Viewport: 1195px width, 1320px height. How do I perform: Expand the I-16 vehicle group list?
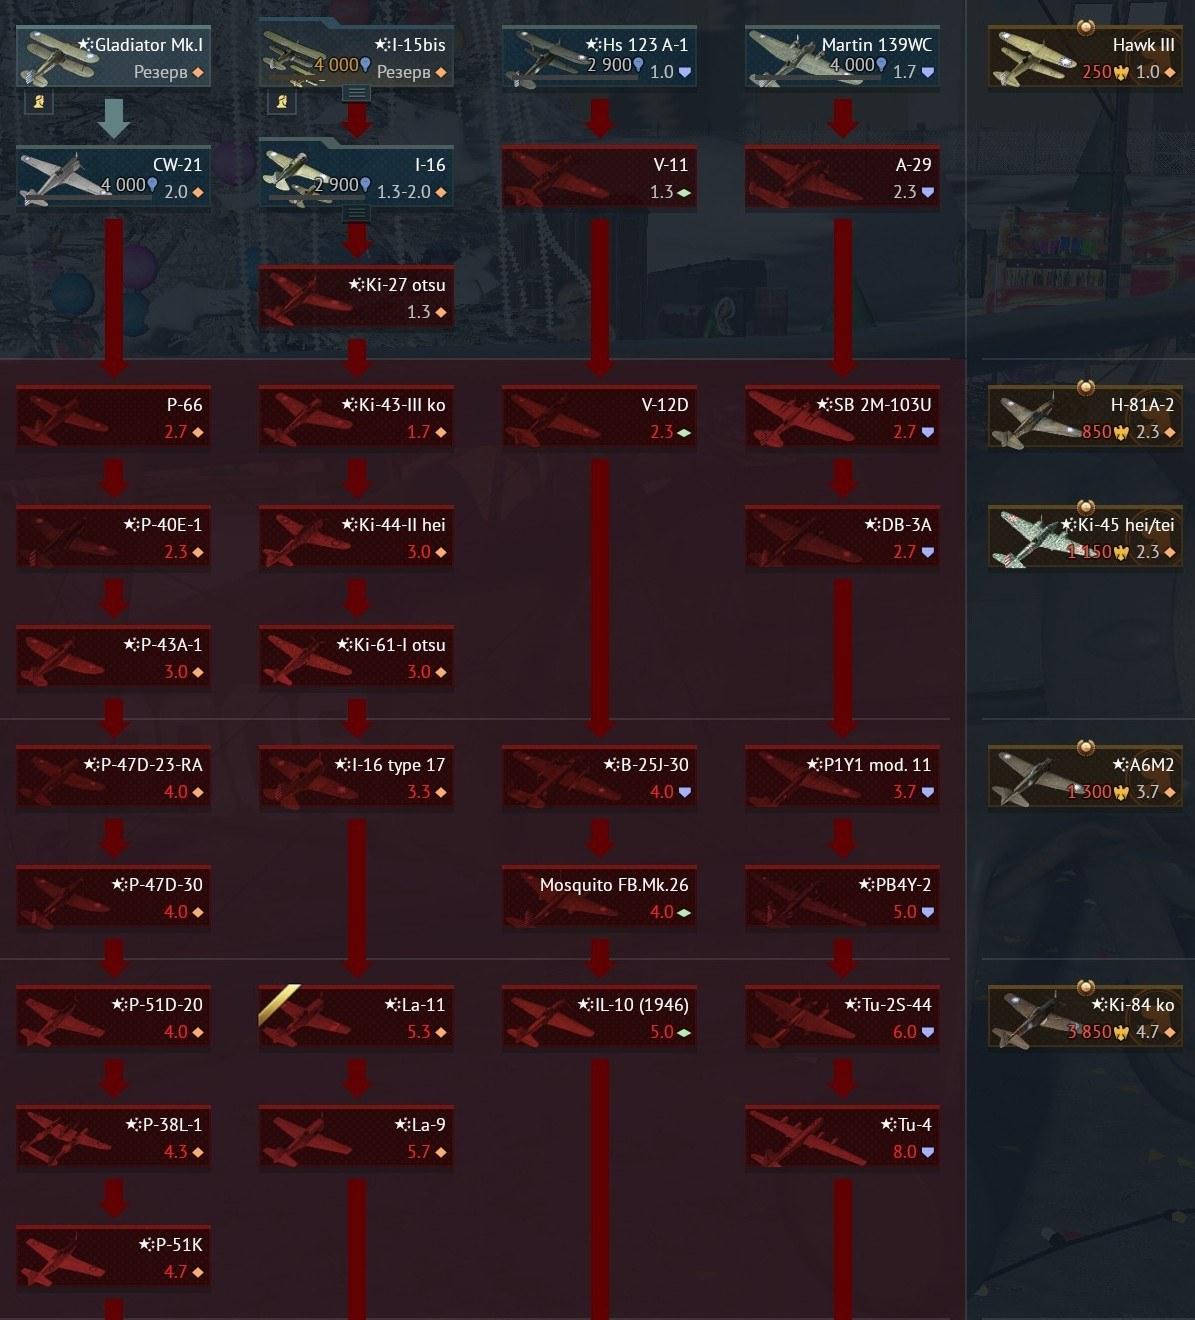tap(357, 212)
